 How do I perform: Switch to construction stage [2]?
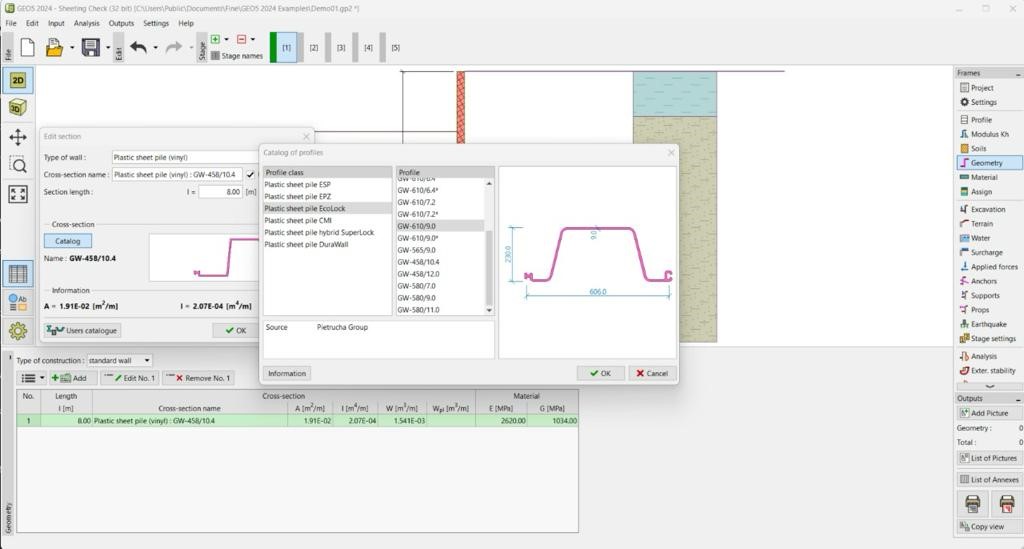tap(313, 47)
